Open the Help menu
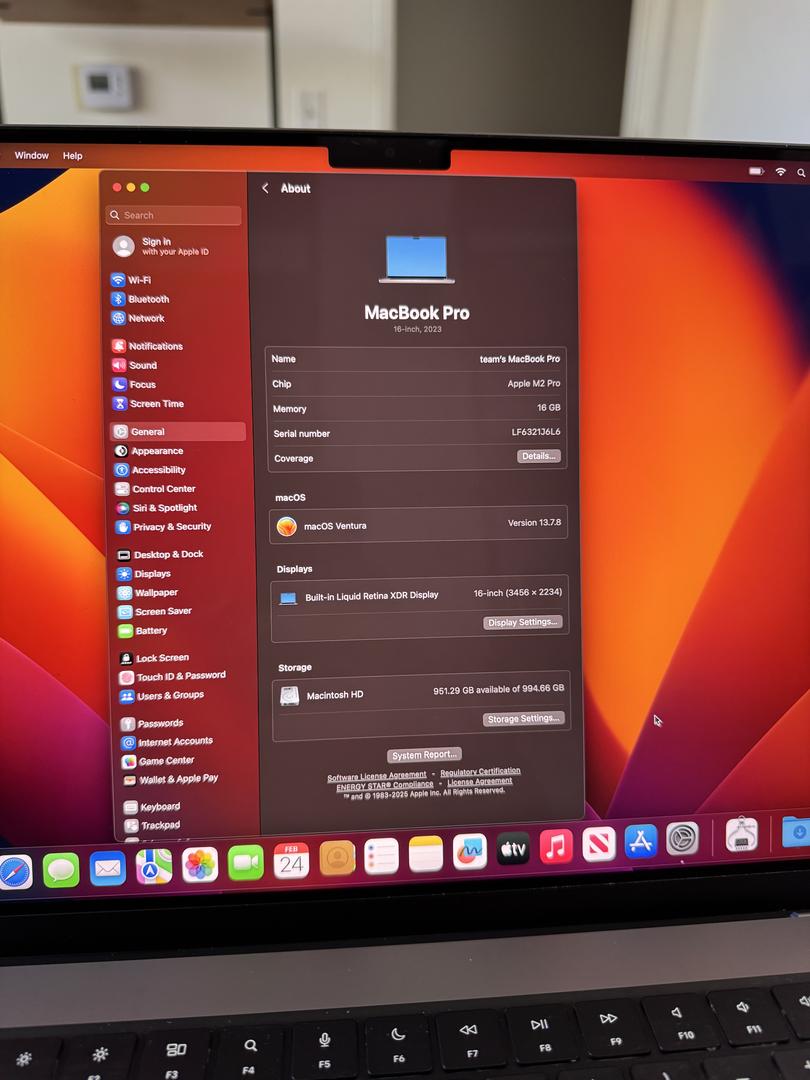 coord(73,156)
